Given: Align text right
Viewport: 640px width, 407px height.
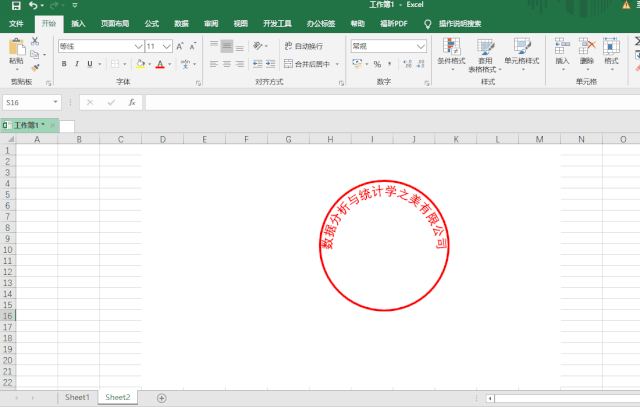Looking at the screenshot, I should pos(240,64).
